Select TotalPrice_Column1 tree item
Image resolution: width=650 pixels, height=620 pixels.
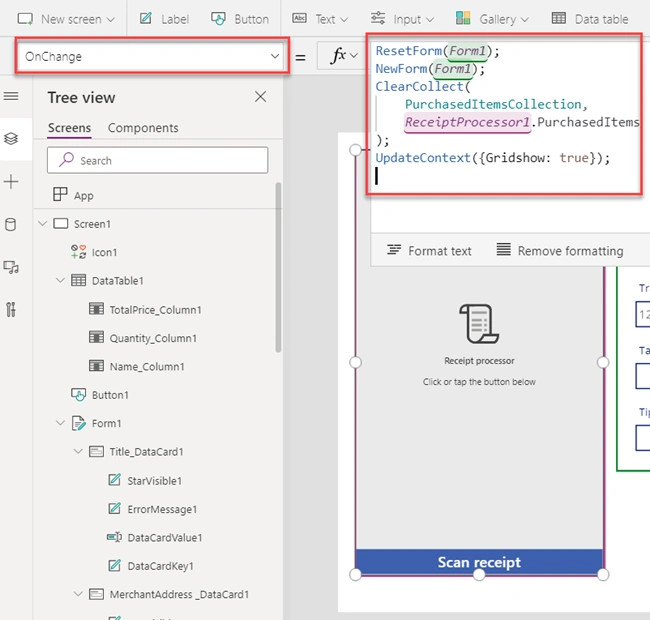coord(155,310)
